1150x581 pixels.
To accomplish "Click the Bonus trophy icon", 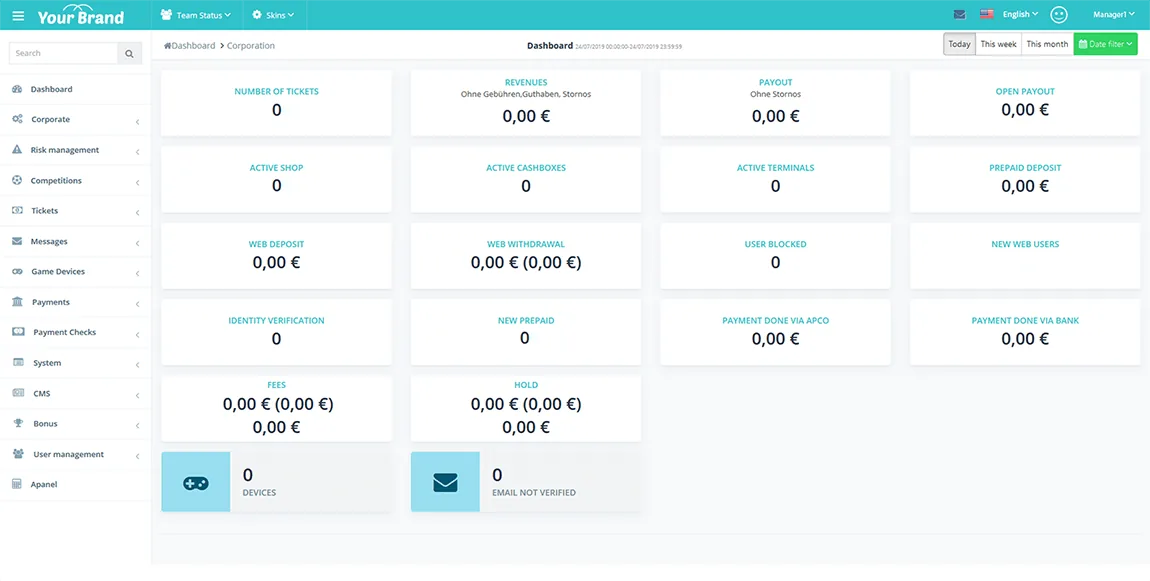I will click(x=18, y=423).
